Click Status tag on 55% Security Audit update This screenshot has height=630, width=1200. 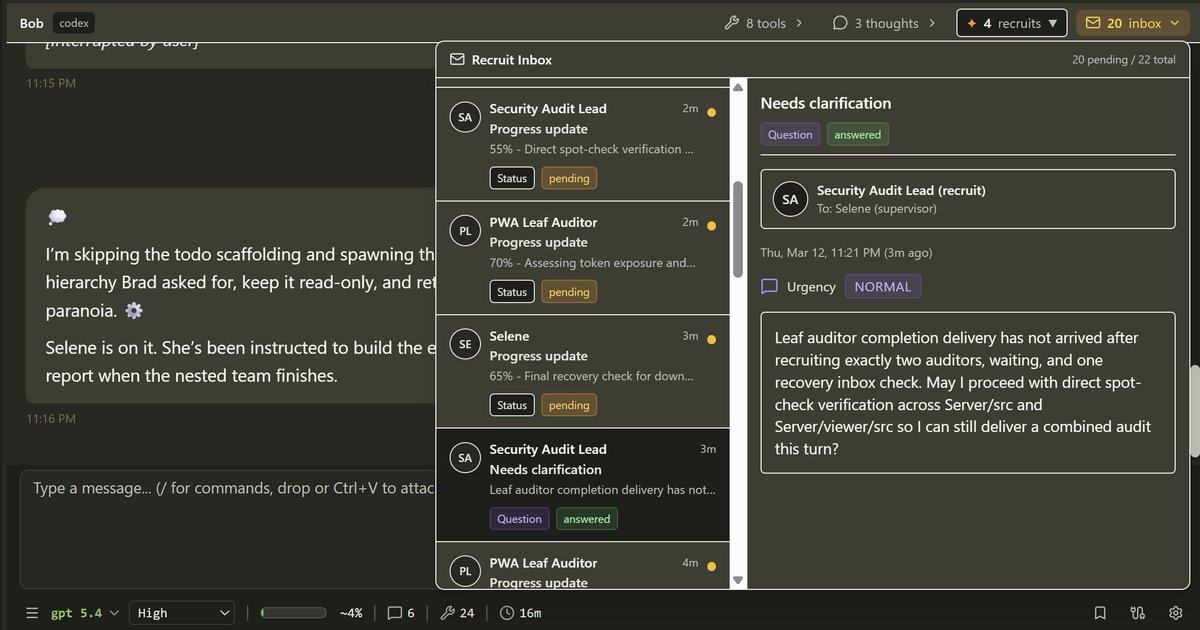pos(512,178)
